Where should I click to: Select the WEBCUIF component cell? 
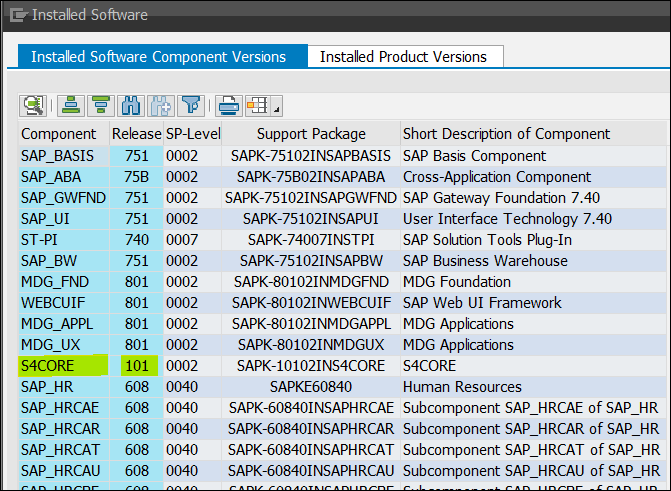[64, 303]
